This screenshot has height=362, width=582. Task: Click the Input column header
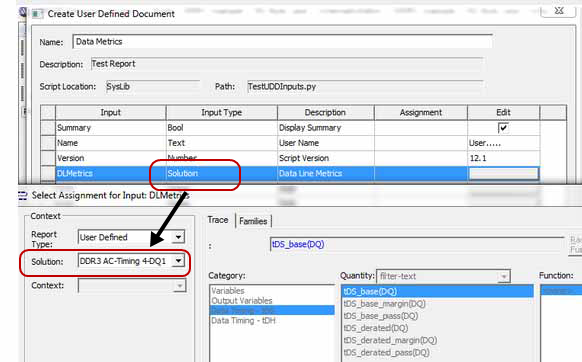(111, 112)
